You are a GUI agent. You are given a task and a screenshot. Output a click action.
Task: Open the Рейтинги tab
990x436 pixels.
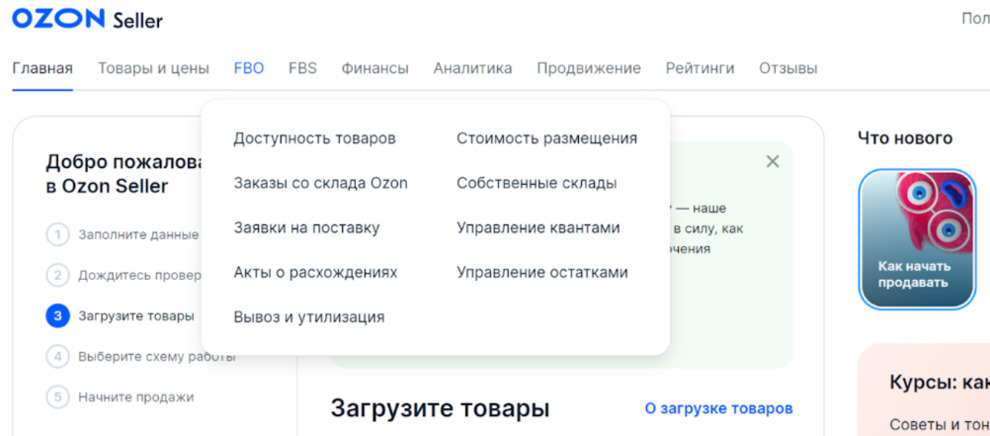[x=700, y=68]
